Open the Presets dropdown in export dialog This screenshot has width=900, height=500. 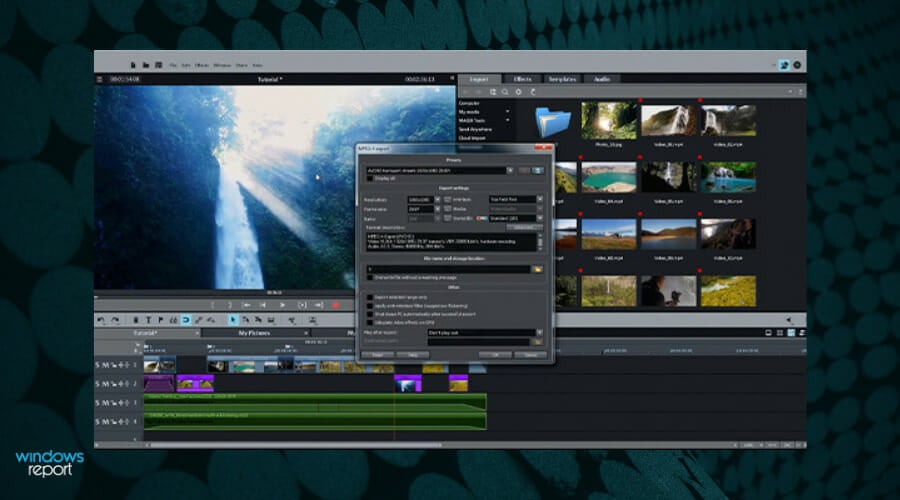click(509, 170)
